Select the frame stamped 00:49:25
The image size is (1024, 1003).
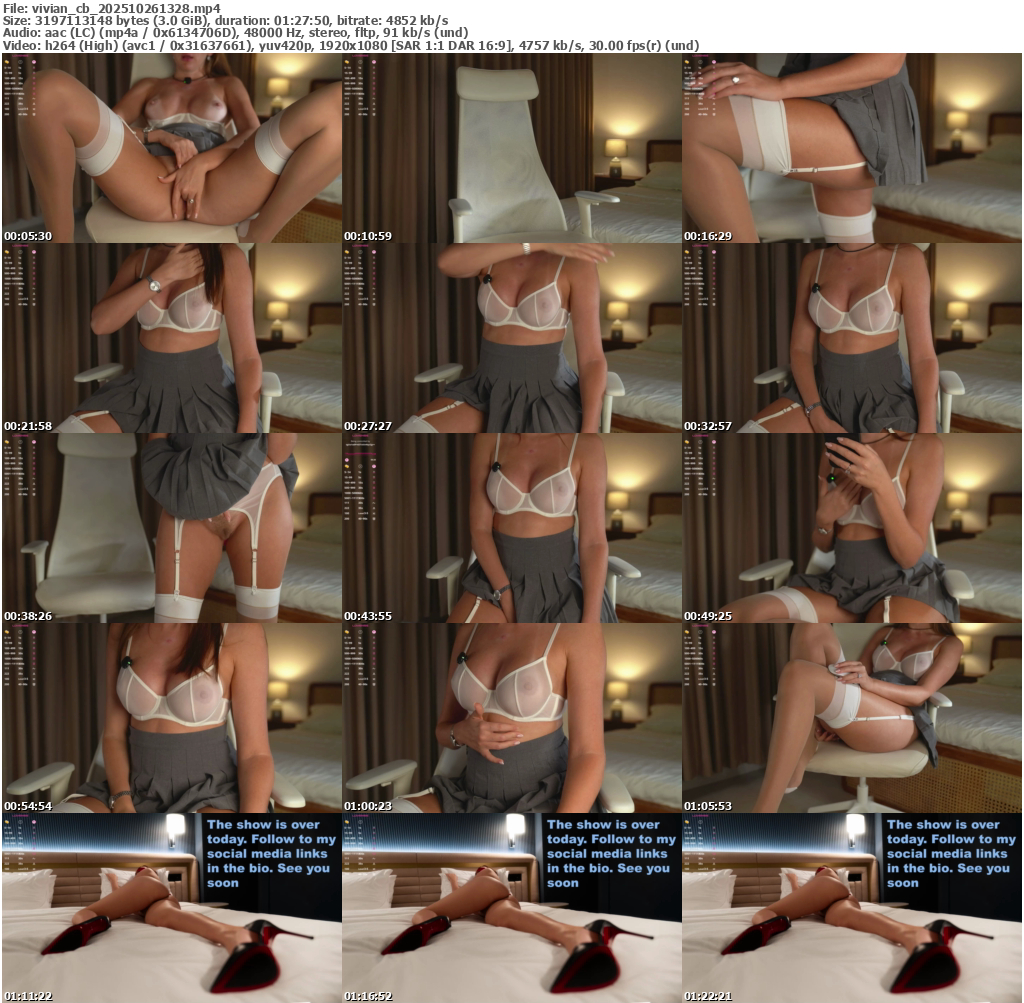click(852, 527)
